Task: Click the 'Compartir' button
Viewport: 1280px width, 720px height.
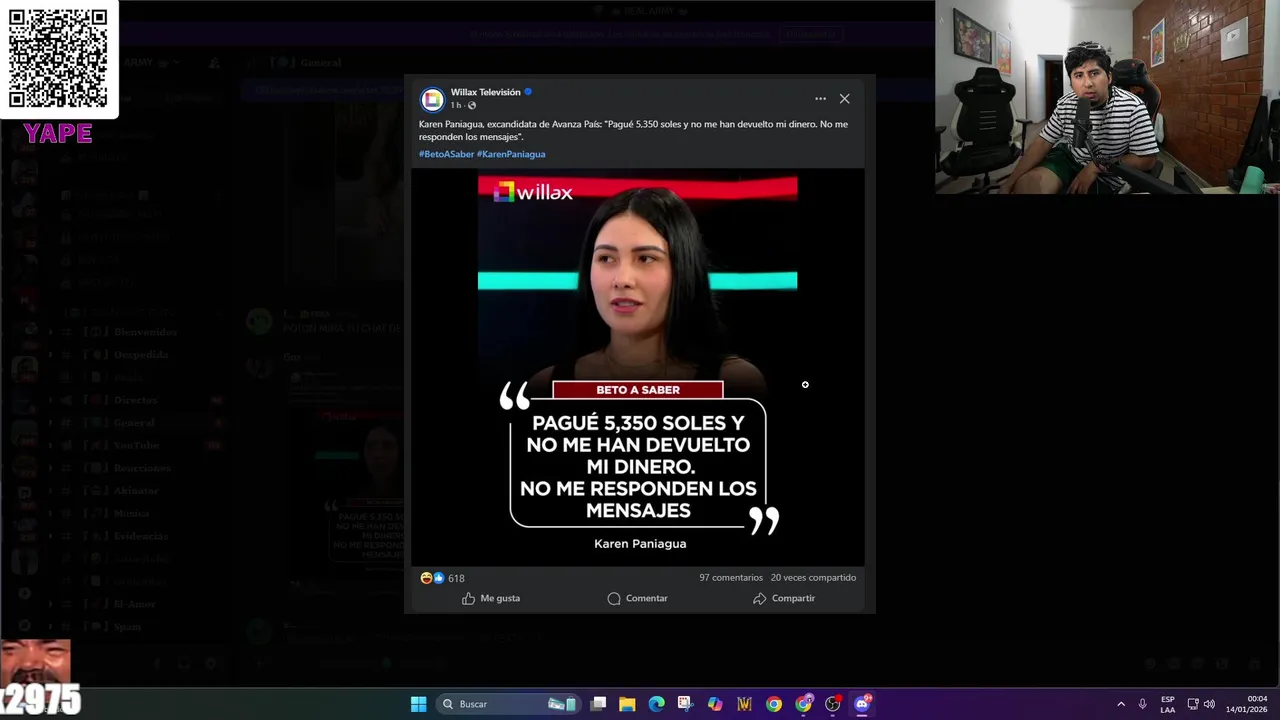Action: coord(784,598)
